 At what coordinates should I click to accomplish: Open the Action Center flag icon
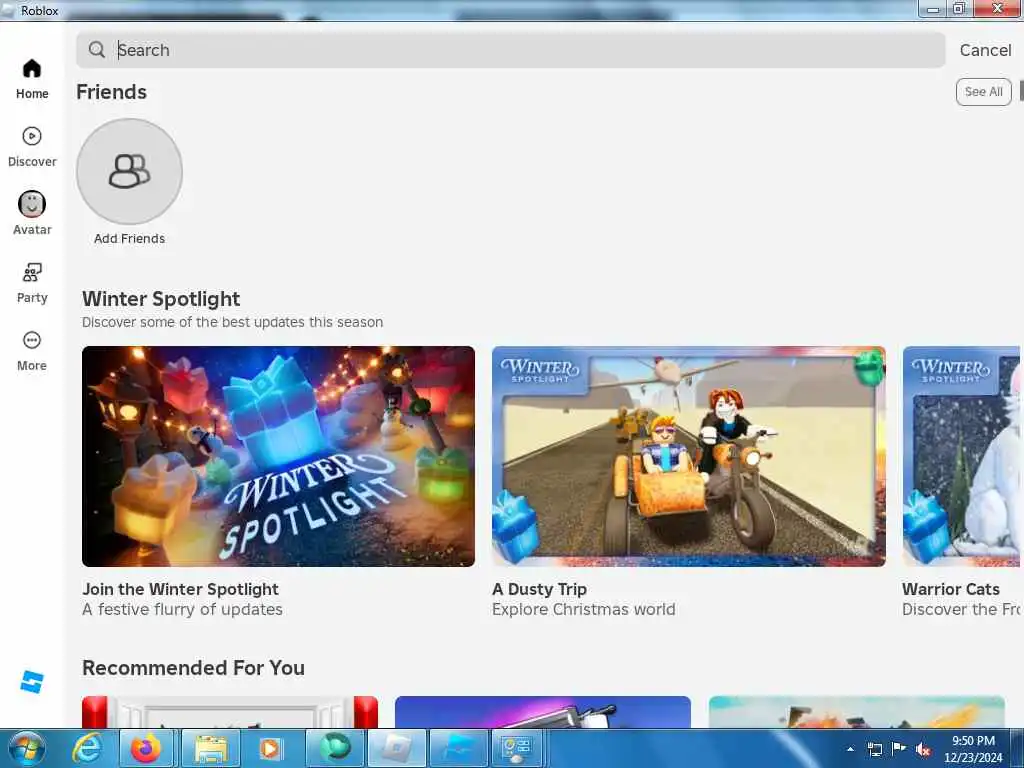click(899, 749)
